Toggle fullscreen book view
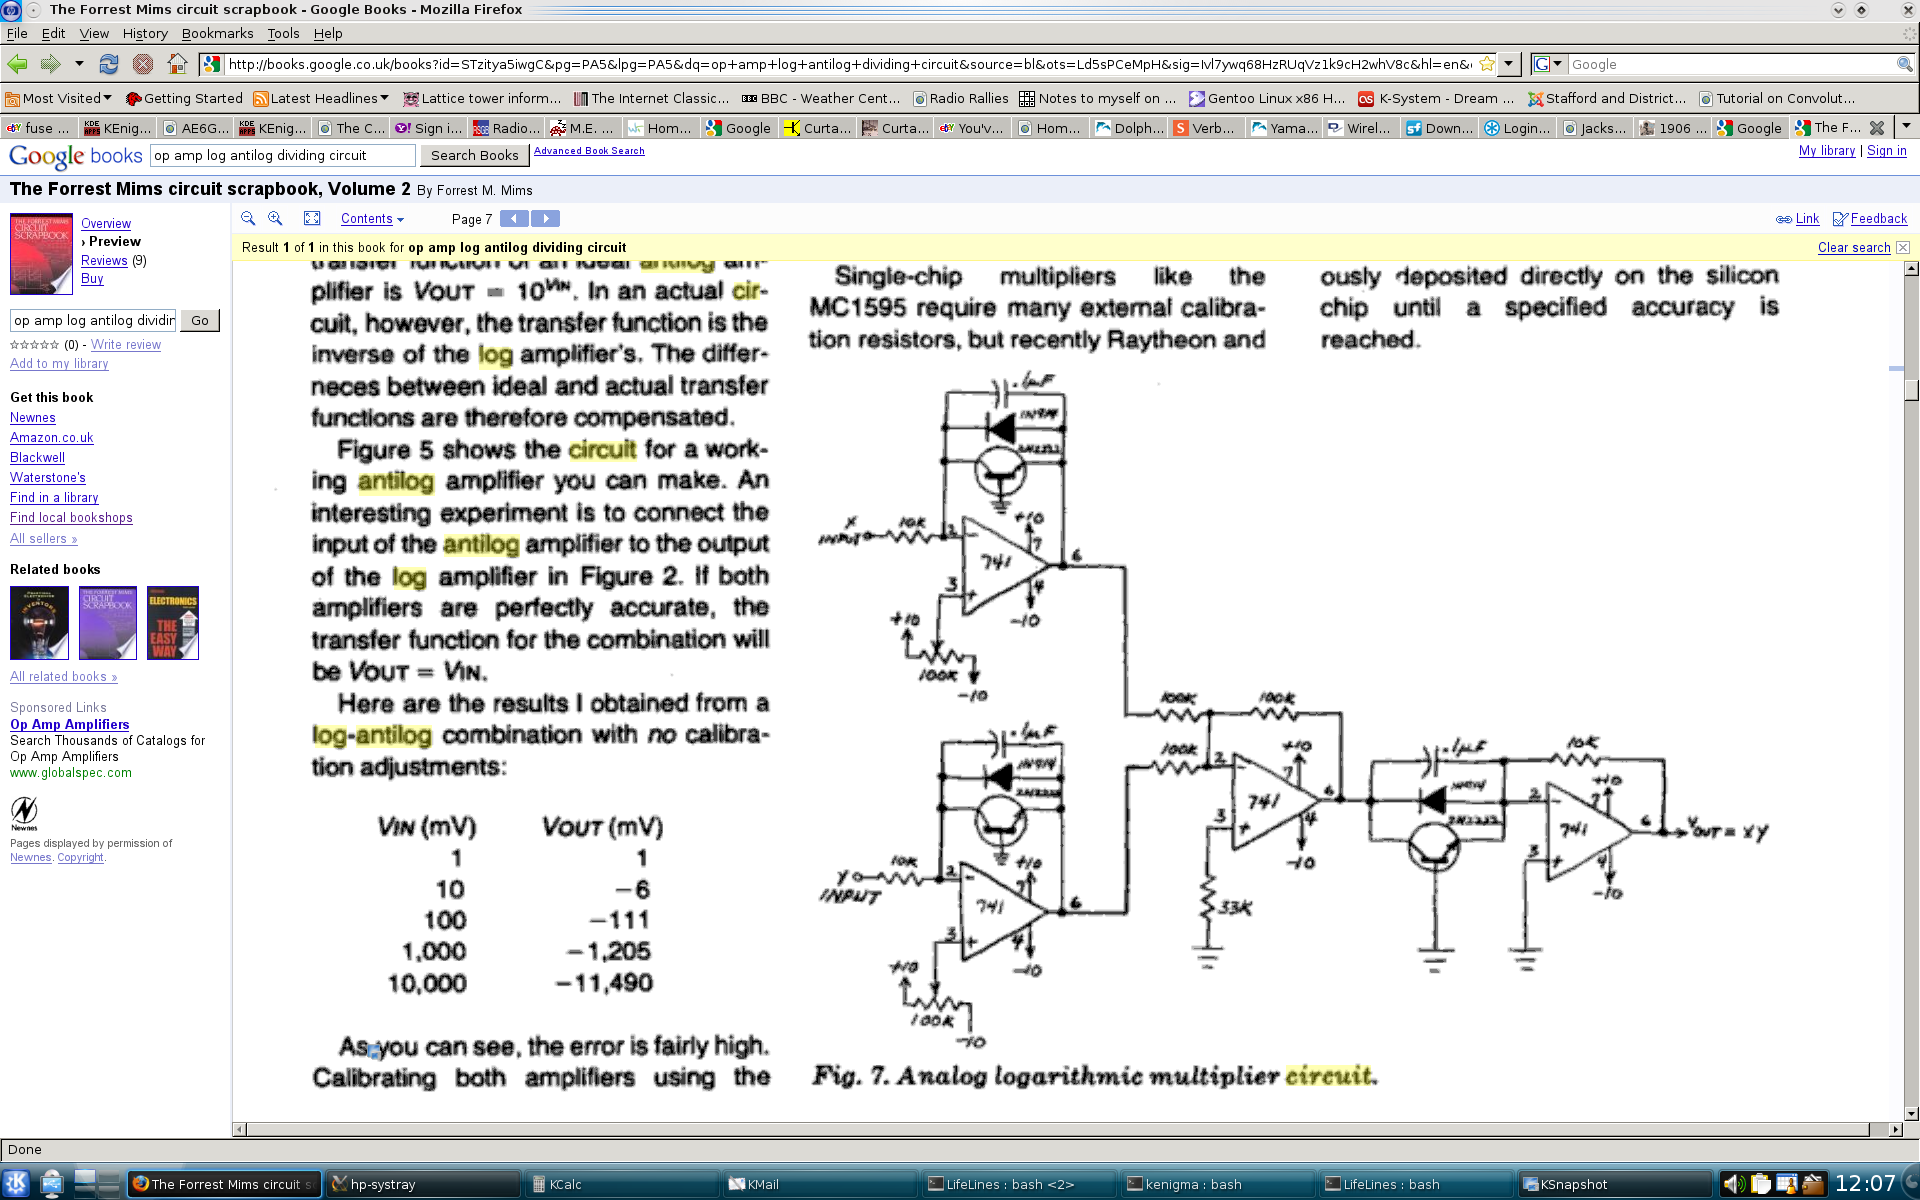 click(x=312, y=218)
